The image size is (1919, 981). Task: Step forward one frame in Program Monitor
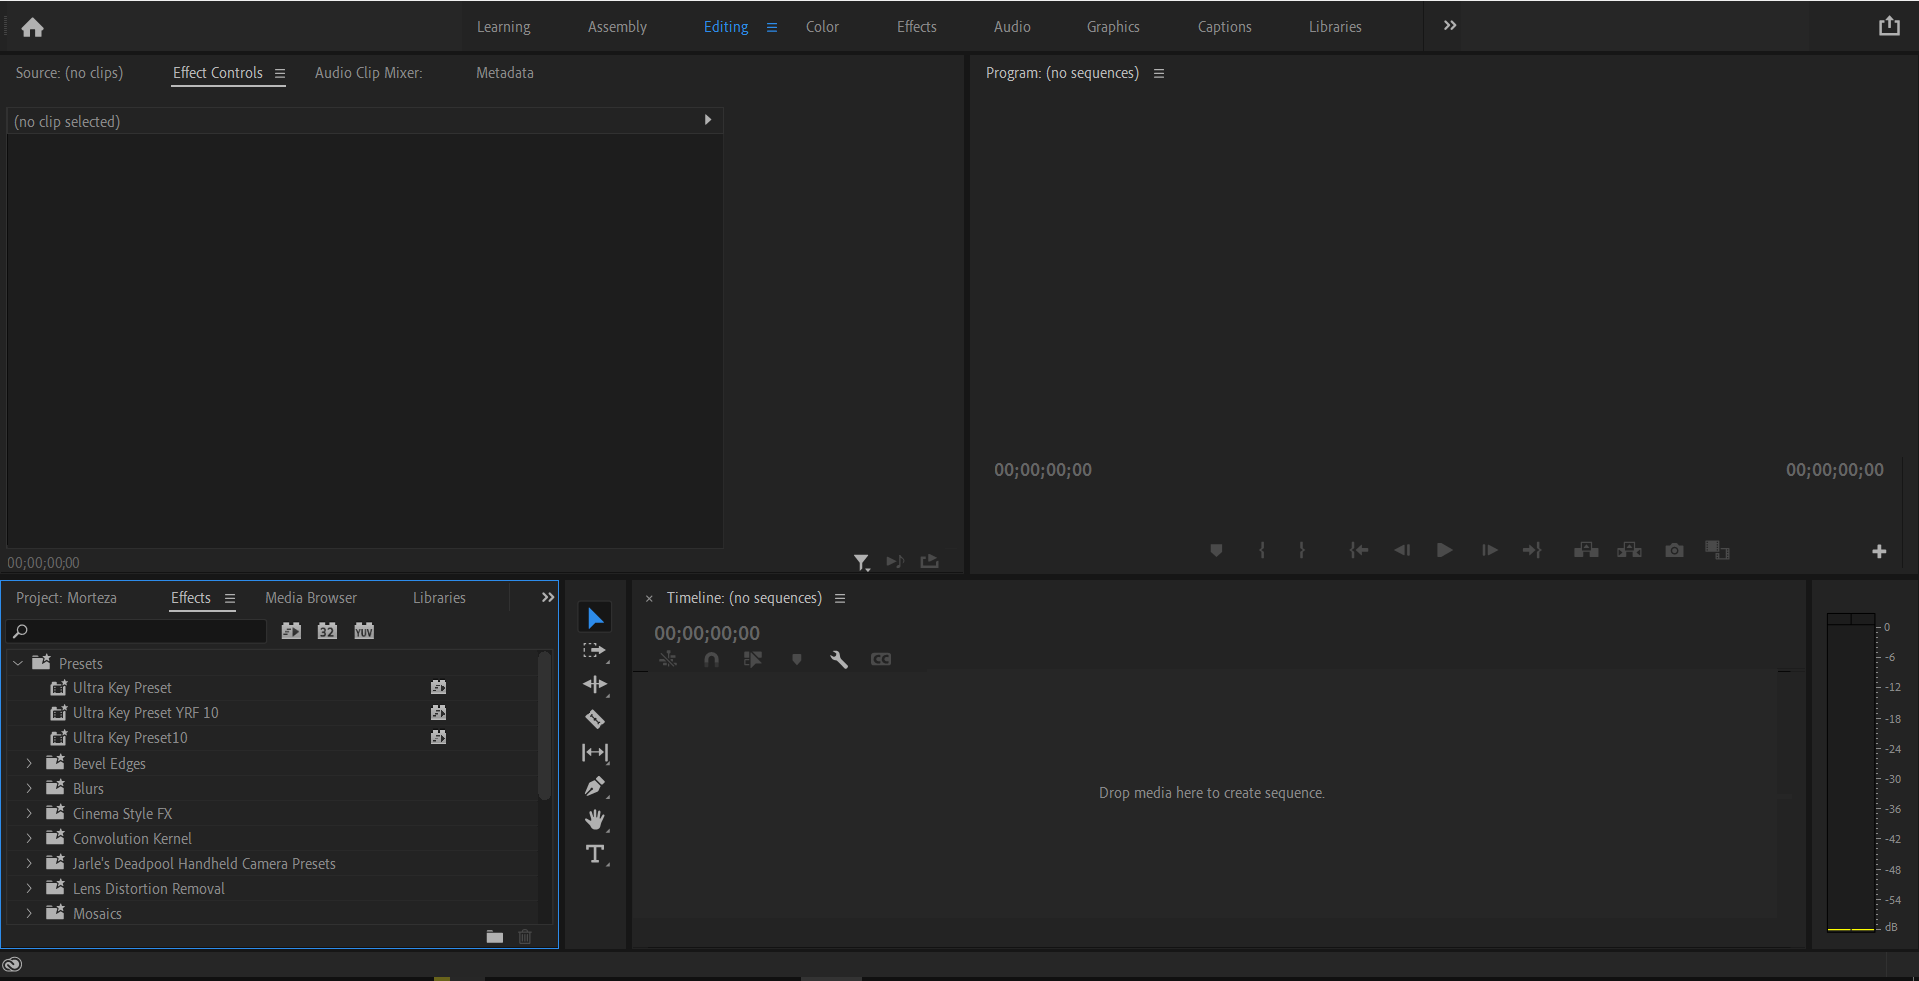[1489, 551]
